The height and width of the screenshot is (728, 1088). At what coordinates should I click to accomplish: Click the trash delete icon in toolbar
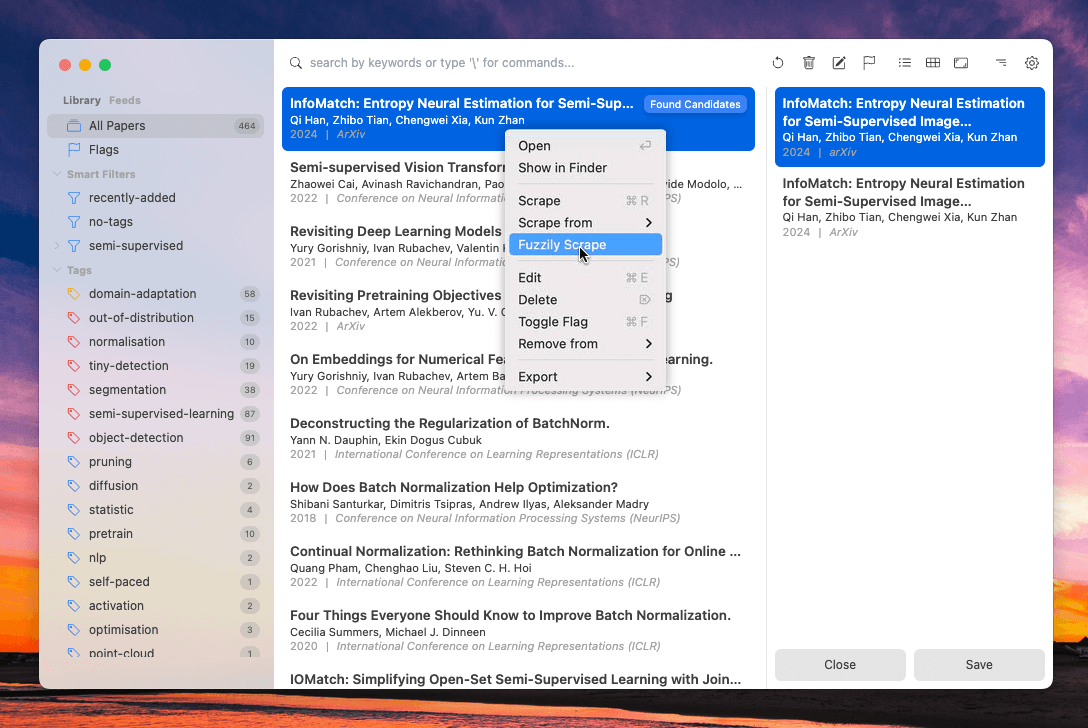point(809,63)
